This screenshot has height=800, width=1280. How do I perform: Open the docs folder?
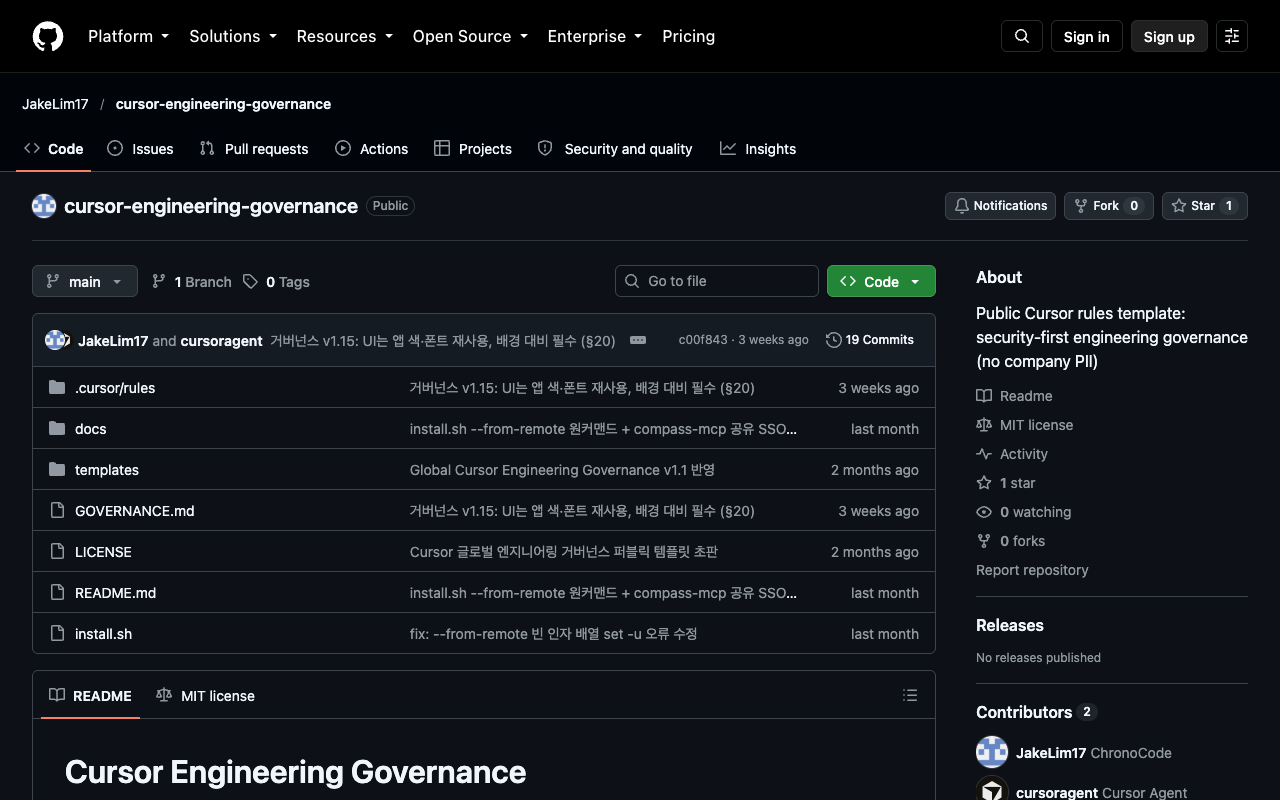[90, 429]
